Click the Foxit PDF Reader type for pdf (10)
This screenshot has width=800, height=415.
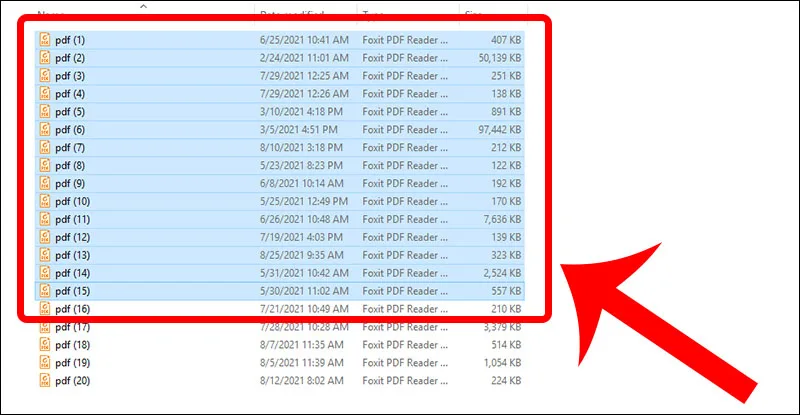(405, 201)
